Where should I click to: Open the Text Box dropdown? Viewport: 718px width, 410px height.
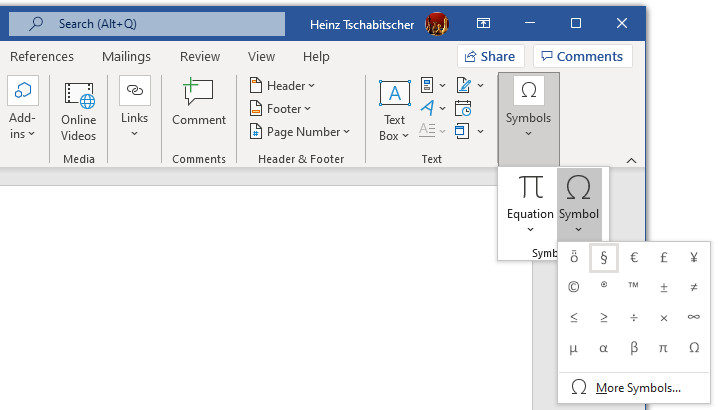pyautogui.click(x=394, y=110)
